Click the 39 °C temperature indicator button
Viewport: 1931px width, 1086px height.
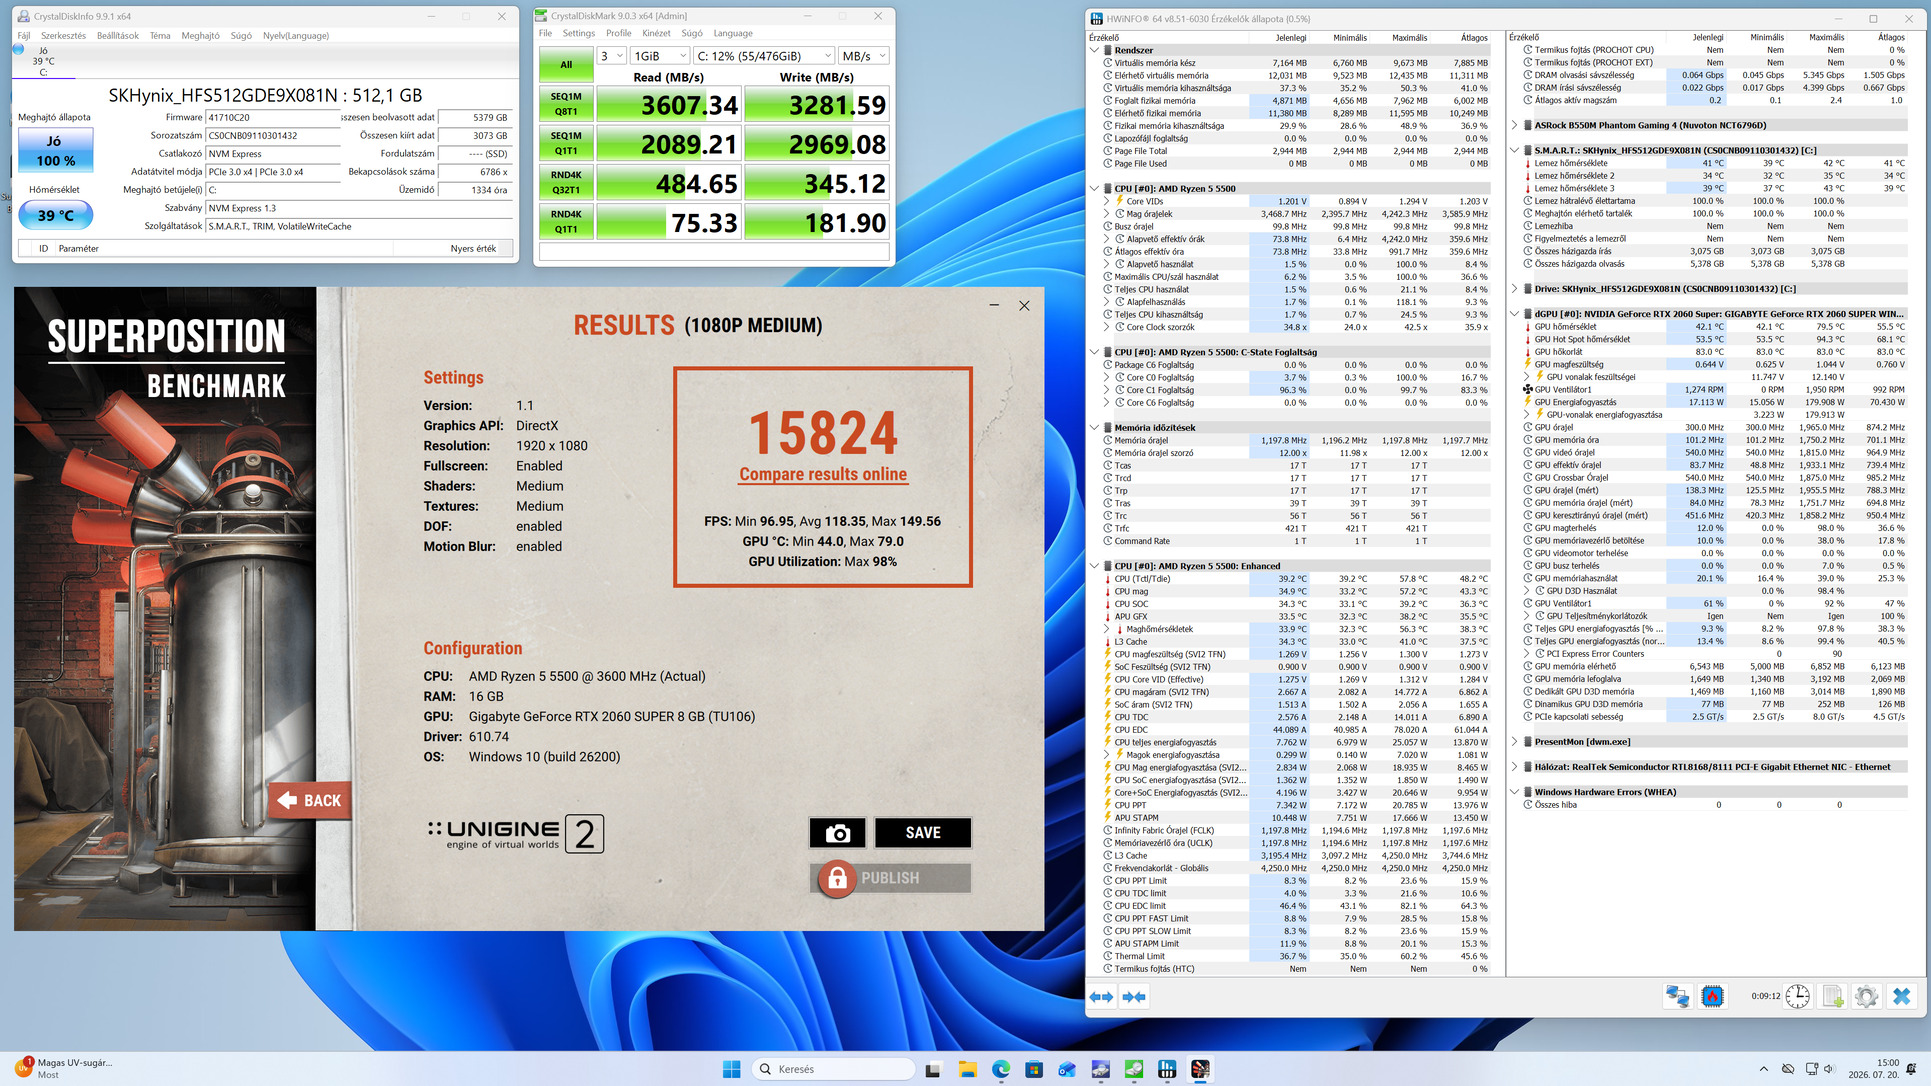(x=55, y=215)
